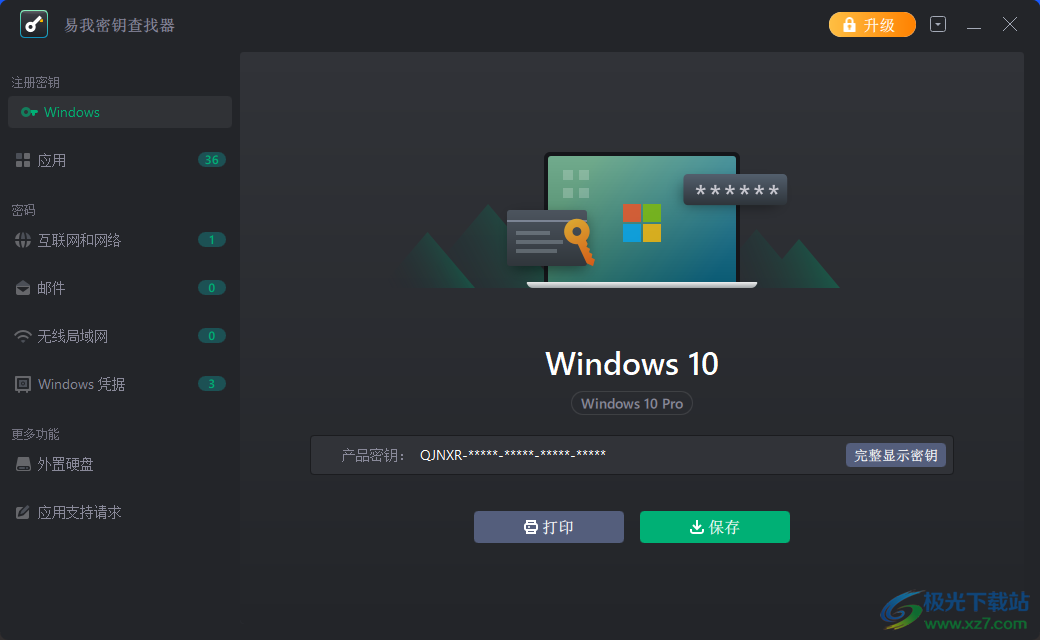Click the Windows 10 heading text
The height and width of the screenshot is (640, 1040).
tap(632, 363)
